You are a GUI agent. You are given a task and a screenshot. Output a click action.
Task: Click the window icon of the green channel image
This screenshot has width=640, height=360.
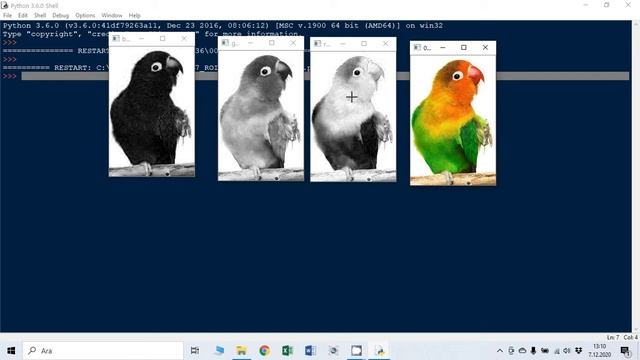point(225,43)
